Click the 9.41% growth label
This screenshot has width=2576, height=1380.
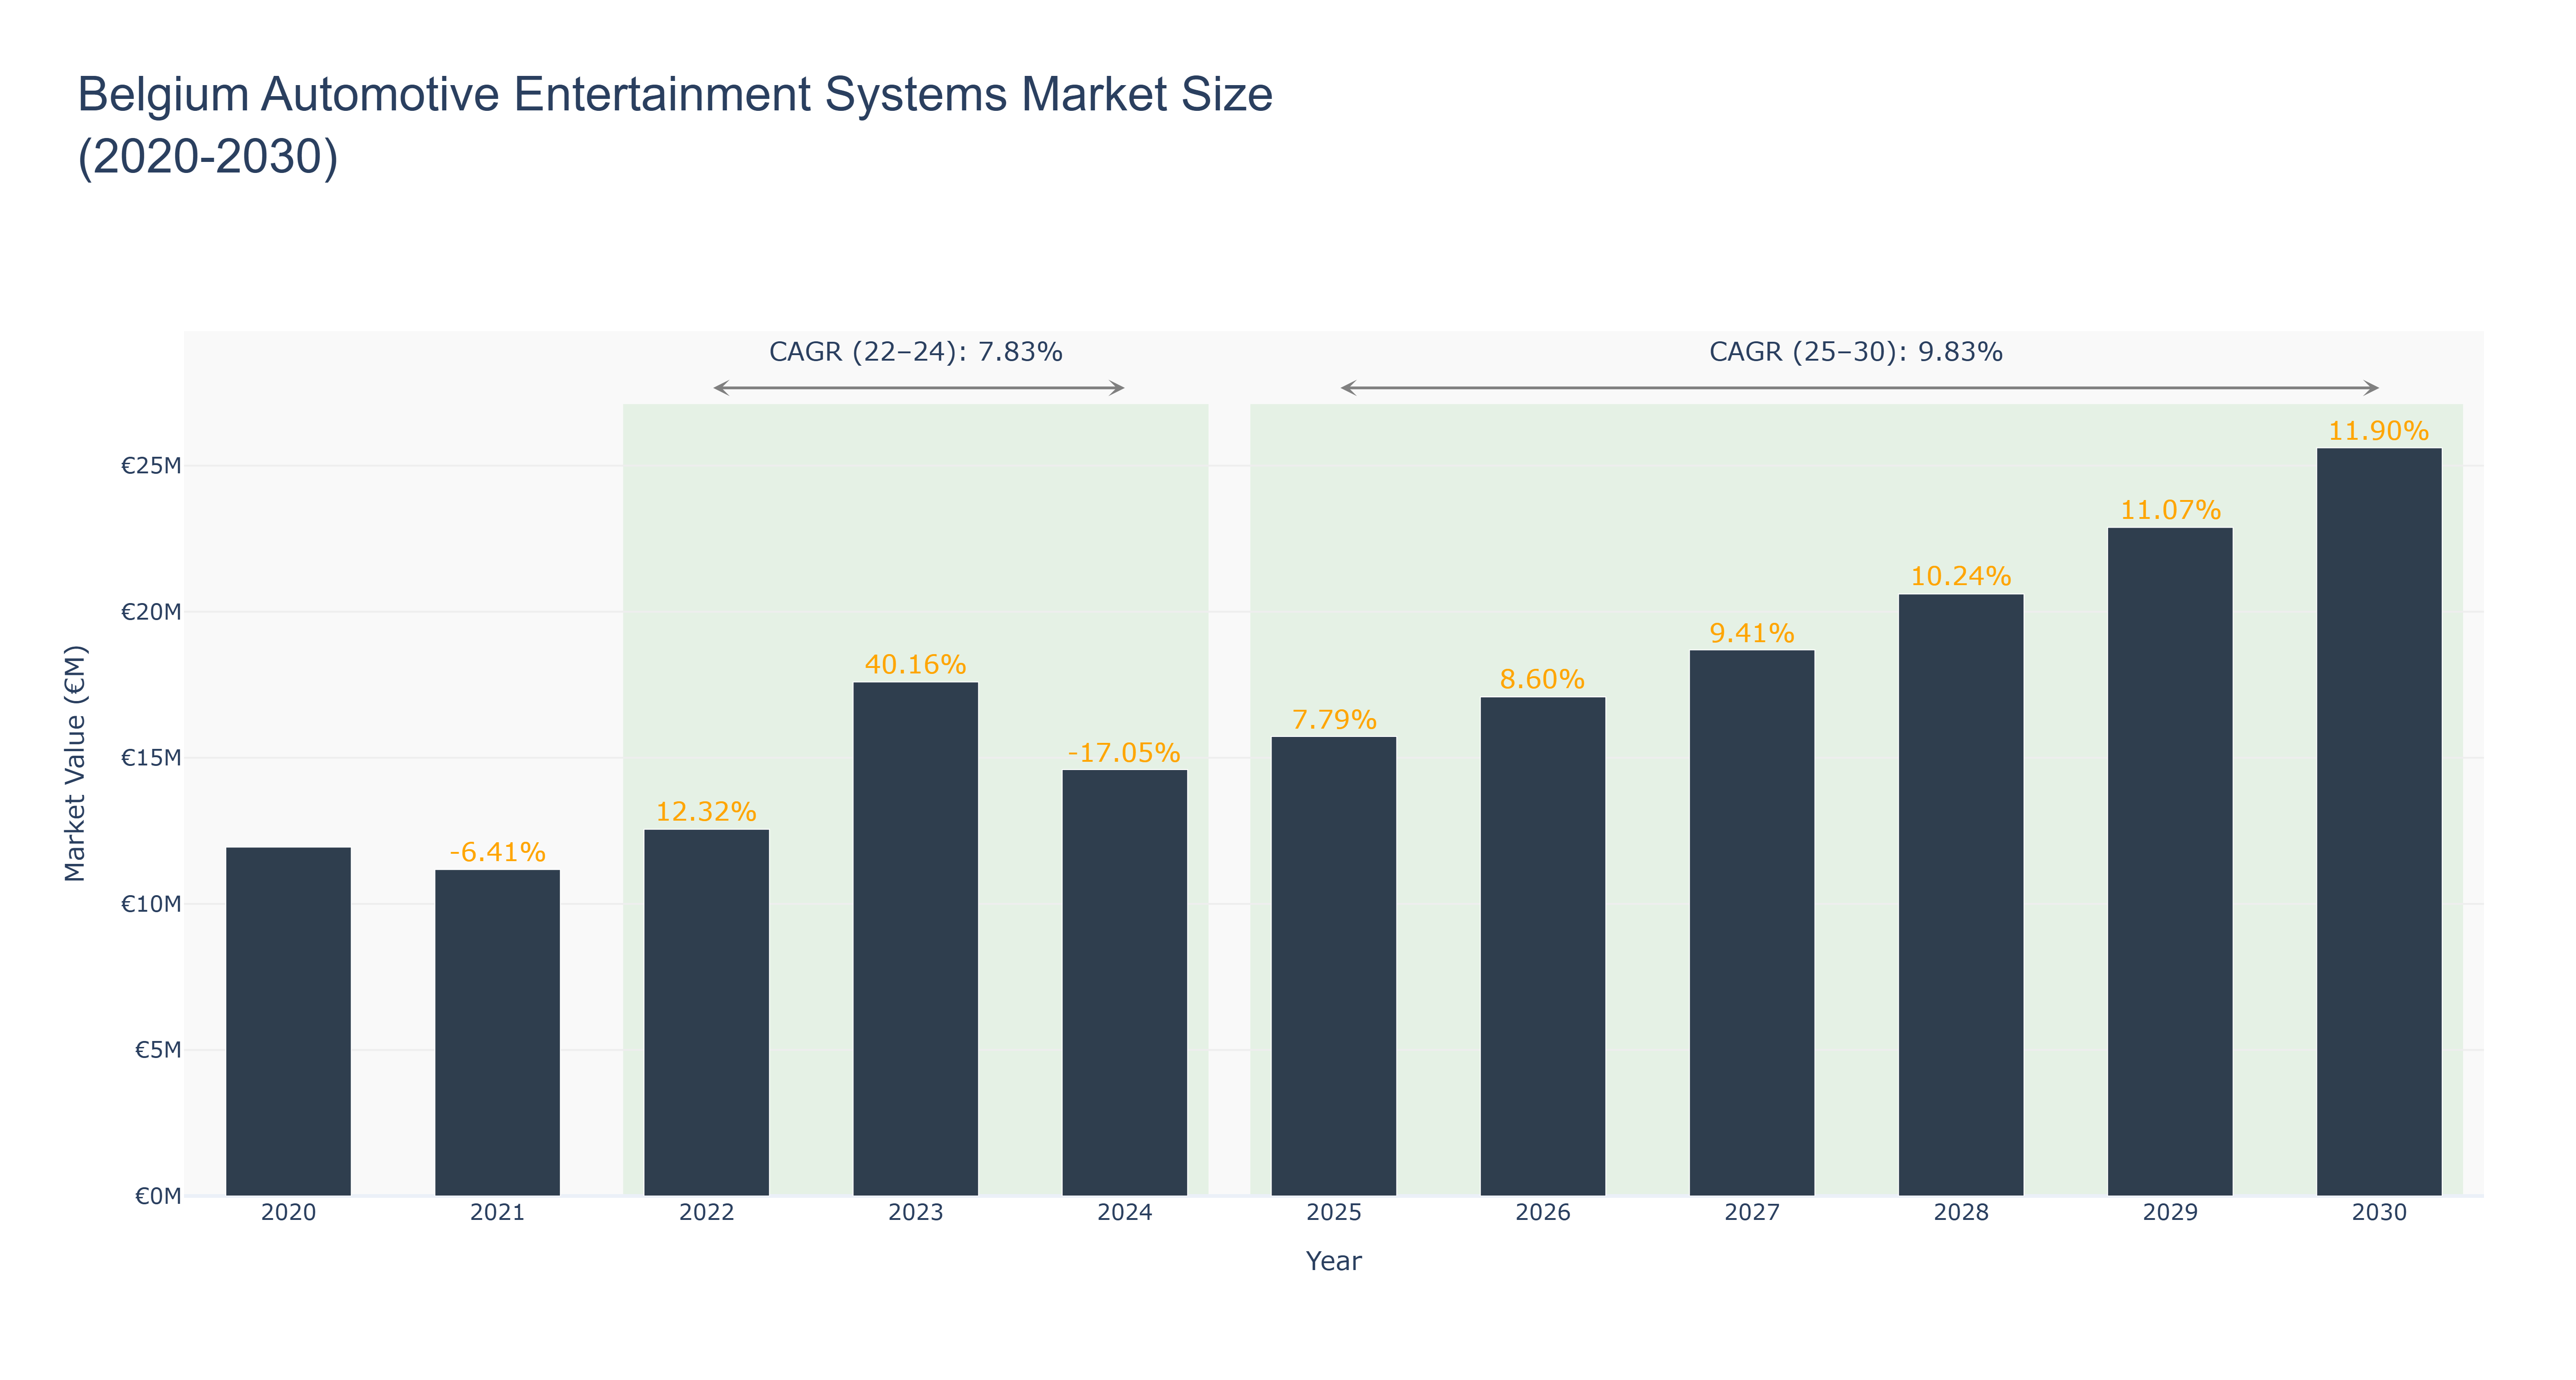click(1751, 633)
